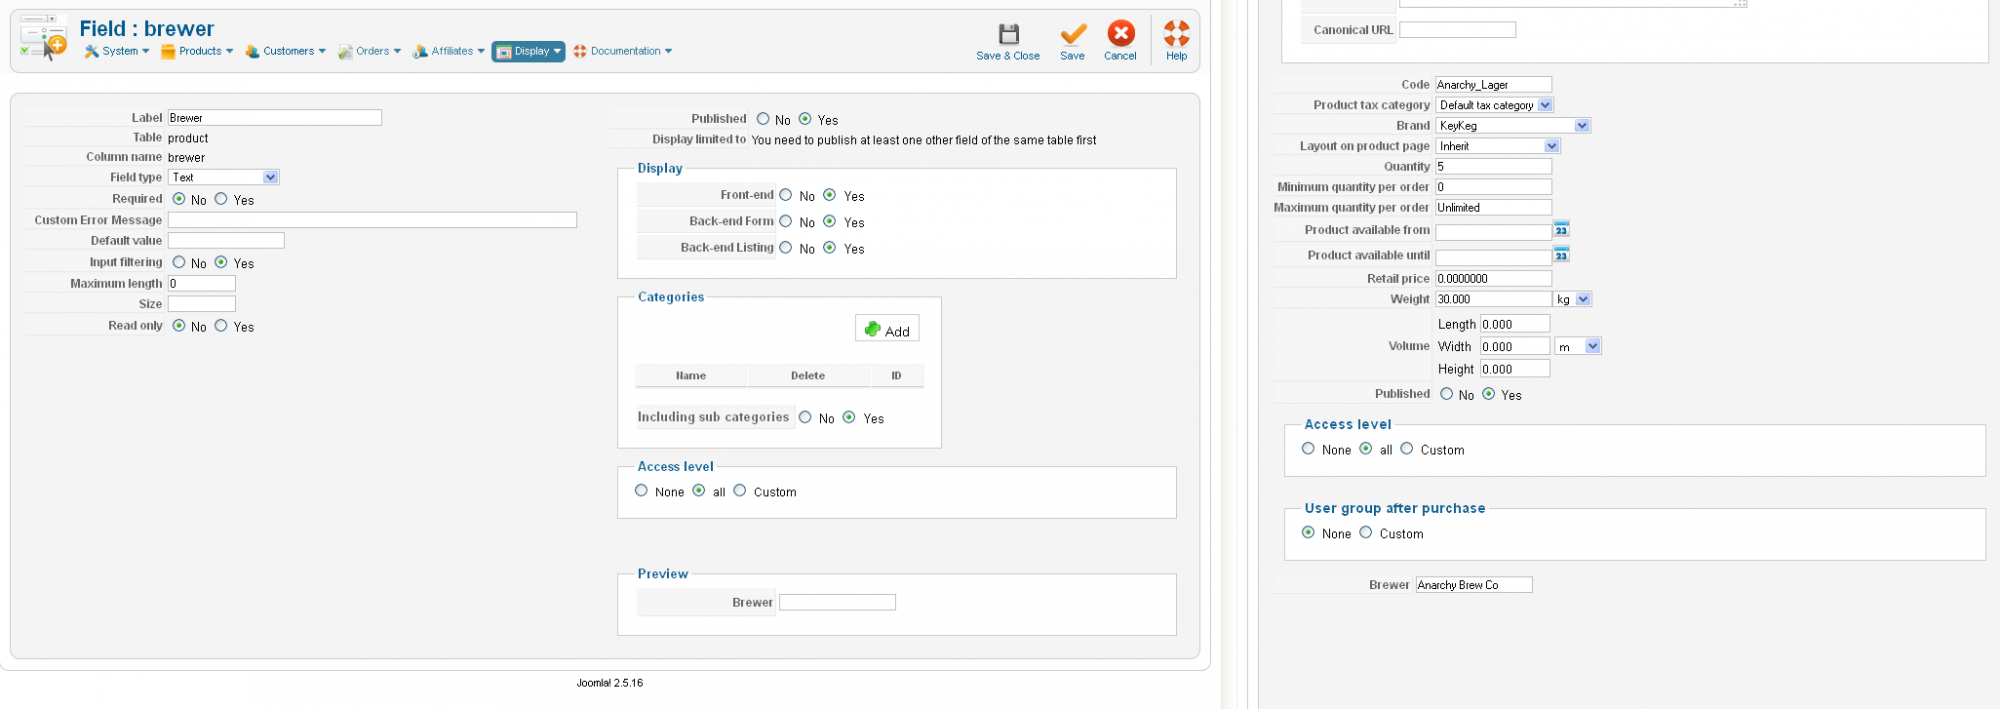
Task: Set Back-end Listing display to No
Action: click(x=786, y=247)
